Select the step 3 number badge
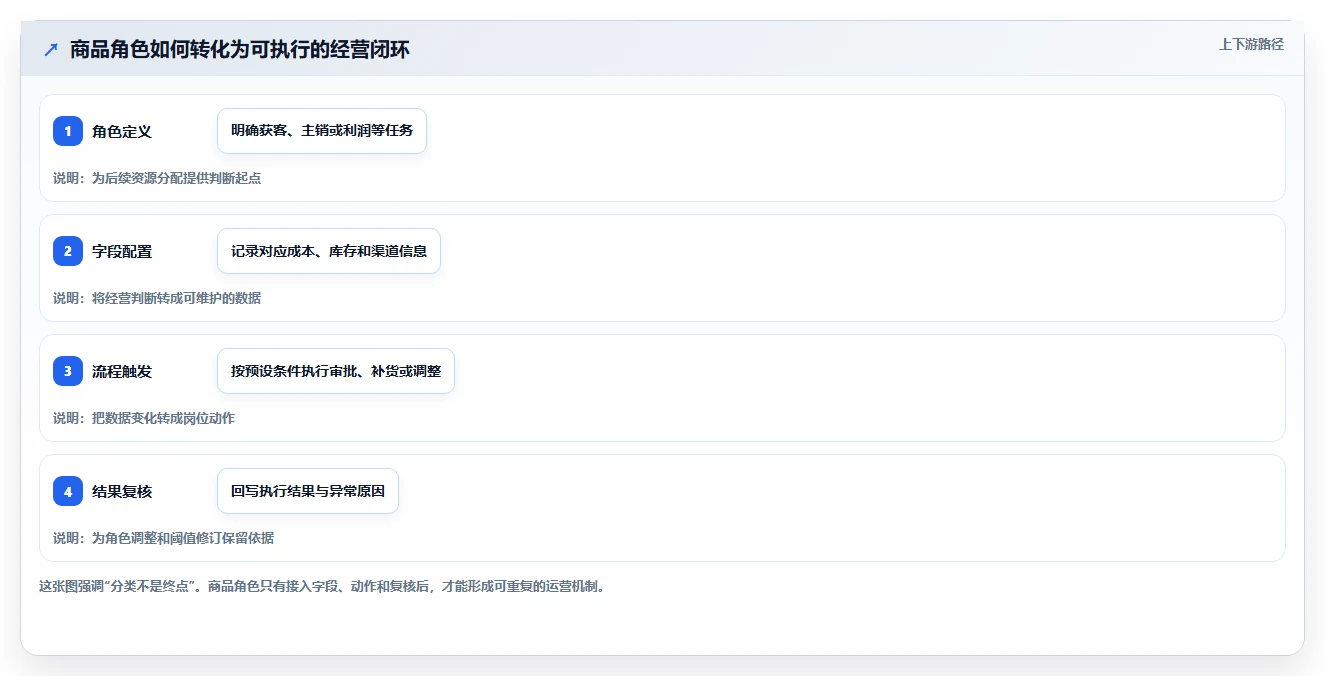 point(68,371)
